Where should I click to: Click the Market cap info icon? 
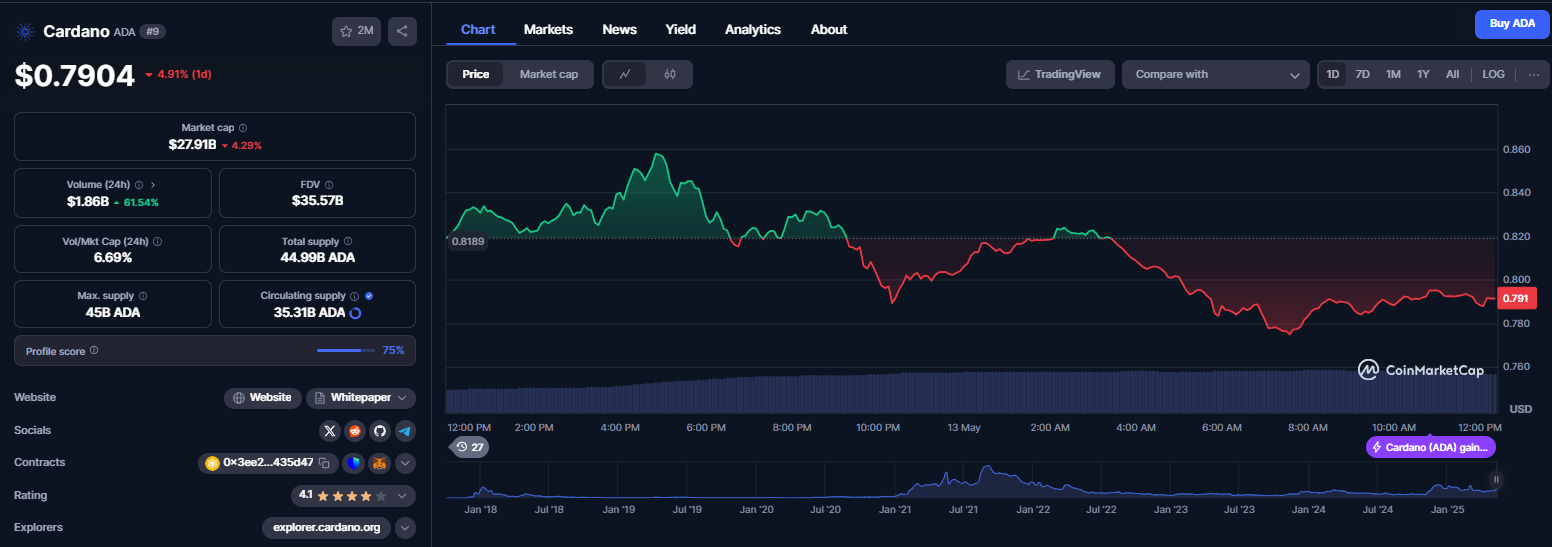(243, 128)
